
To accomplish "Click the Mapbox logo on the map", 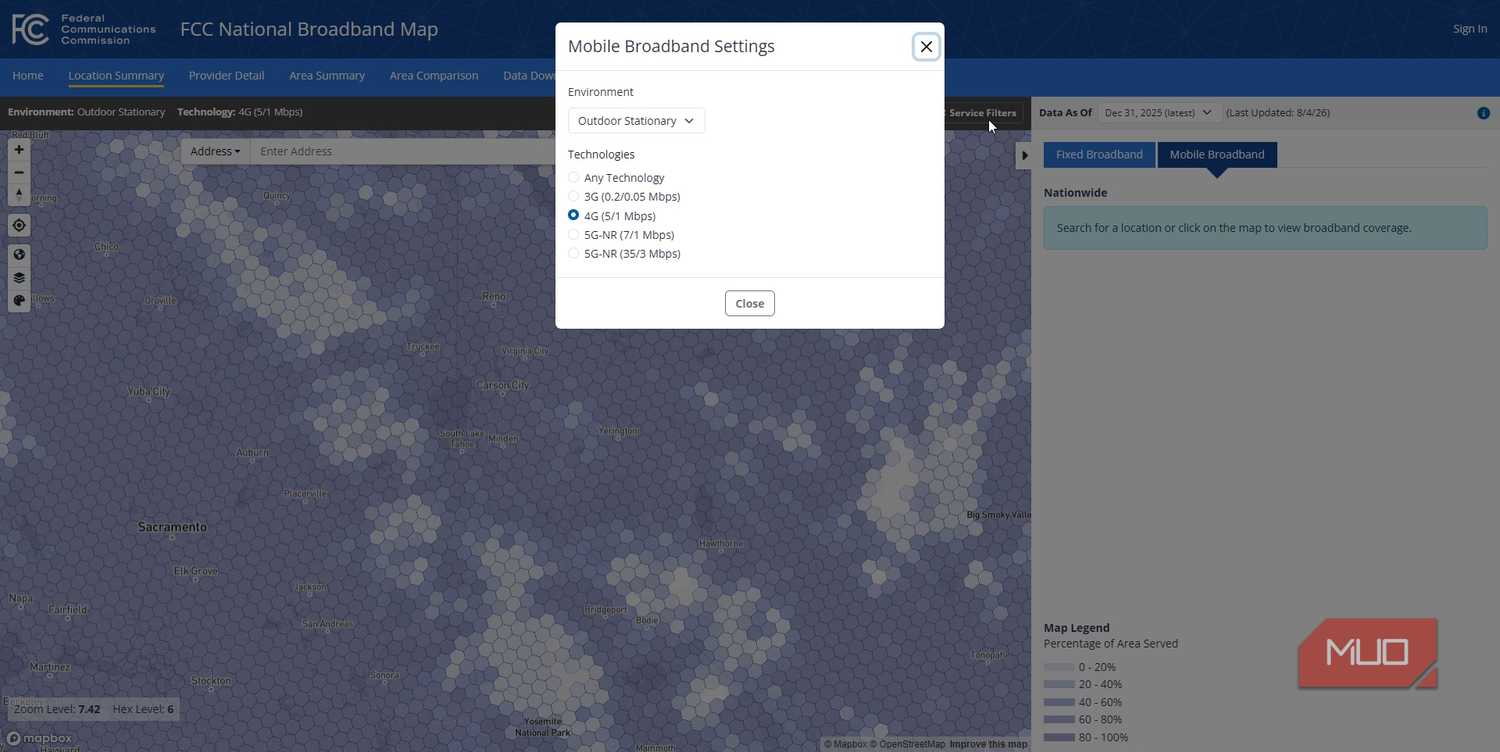I will (40, 739).
